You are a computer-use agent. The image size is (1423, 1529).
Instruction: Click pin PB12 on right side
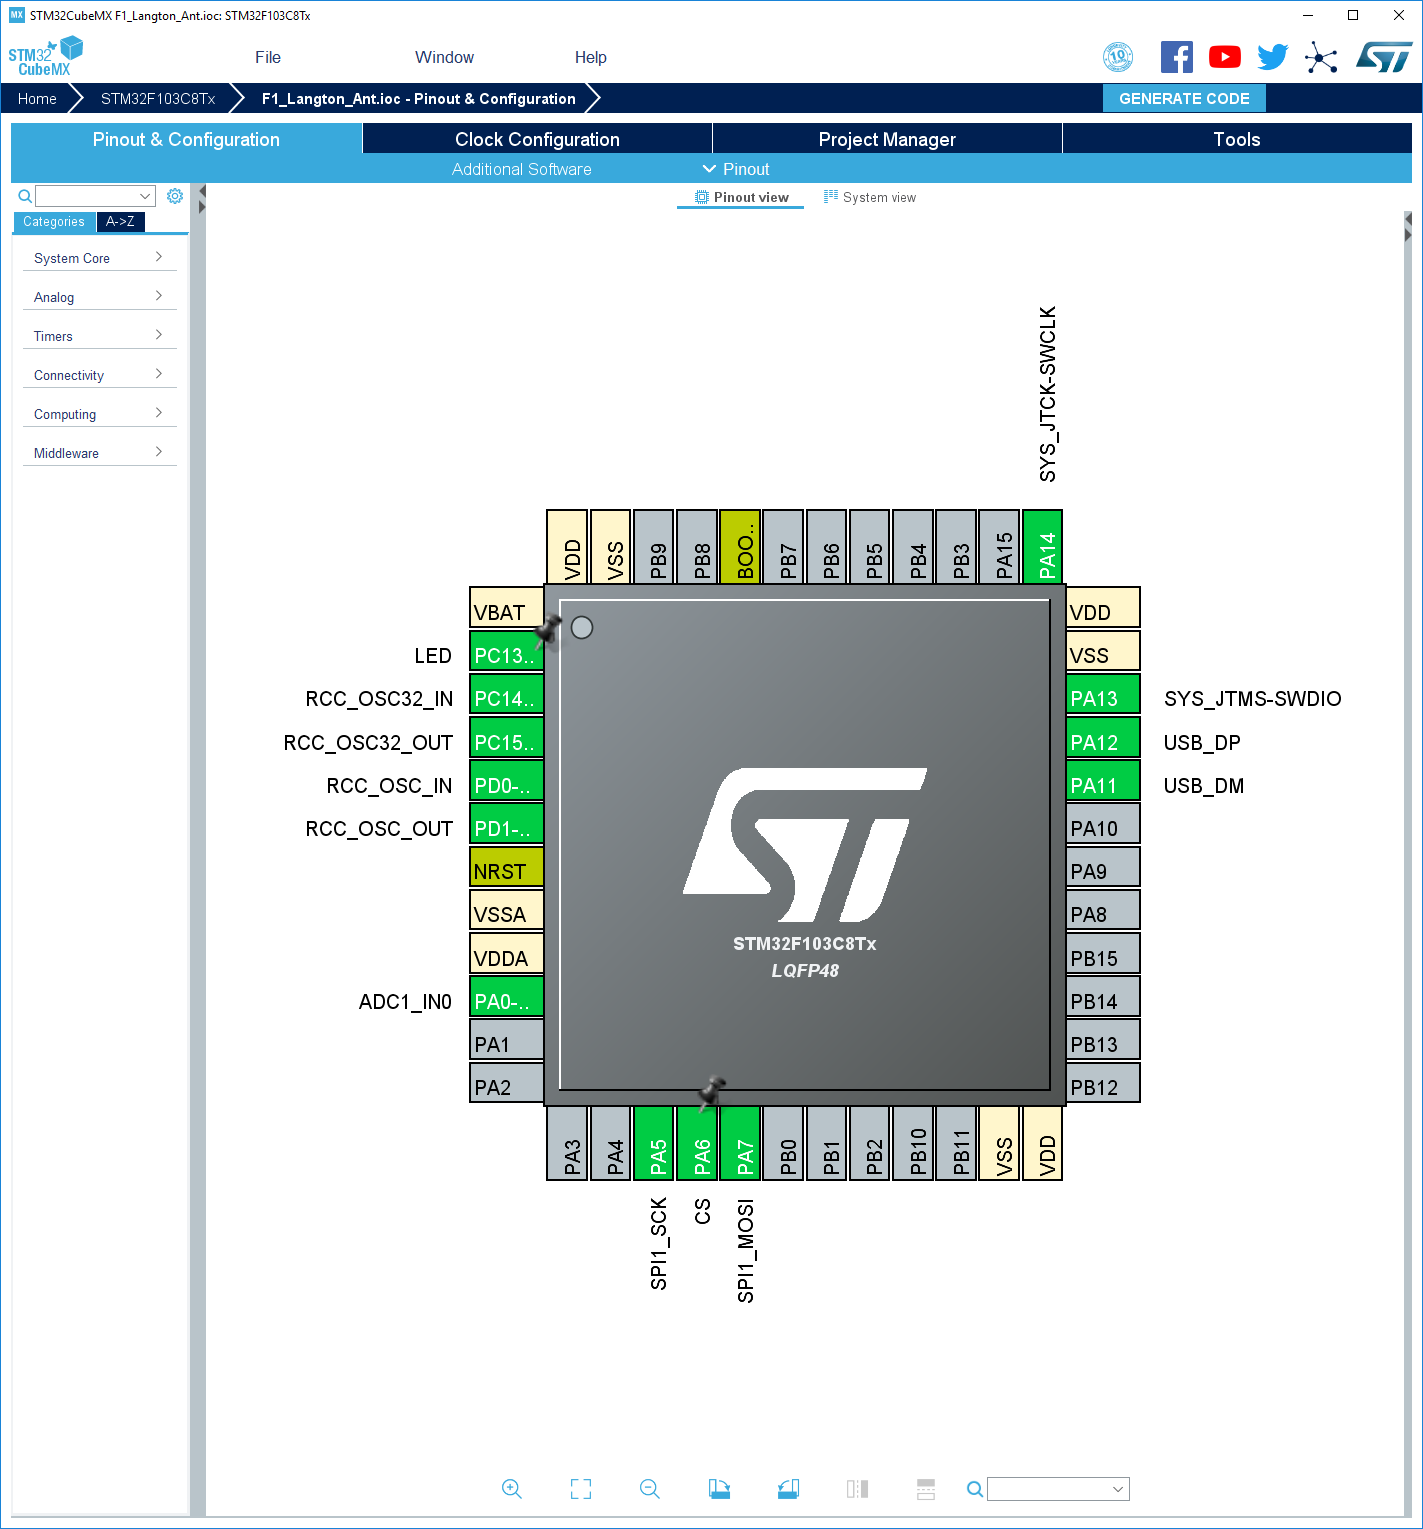point(1103,1084)
